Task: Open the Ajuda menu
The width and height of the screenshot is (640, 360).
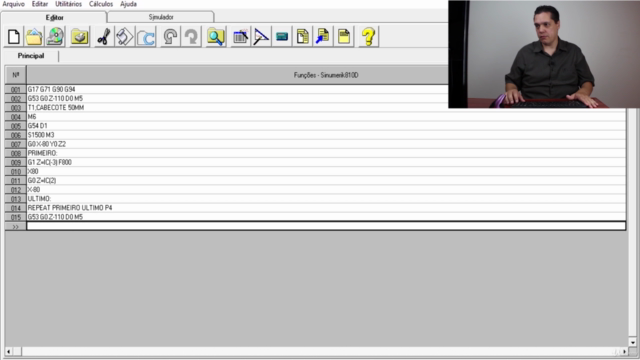Action: coord(128,4)
